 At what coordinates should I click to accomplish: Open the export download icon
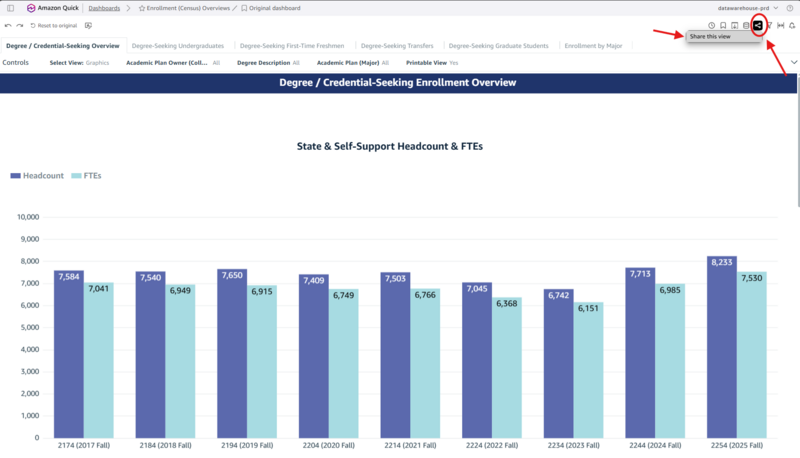coord(735,26)
